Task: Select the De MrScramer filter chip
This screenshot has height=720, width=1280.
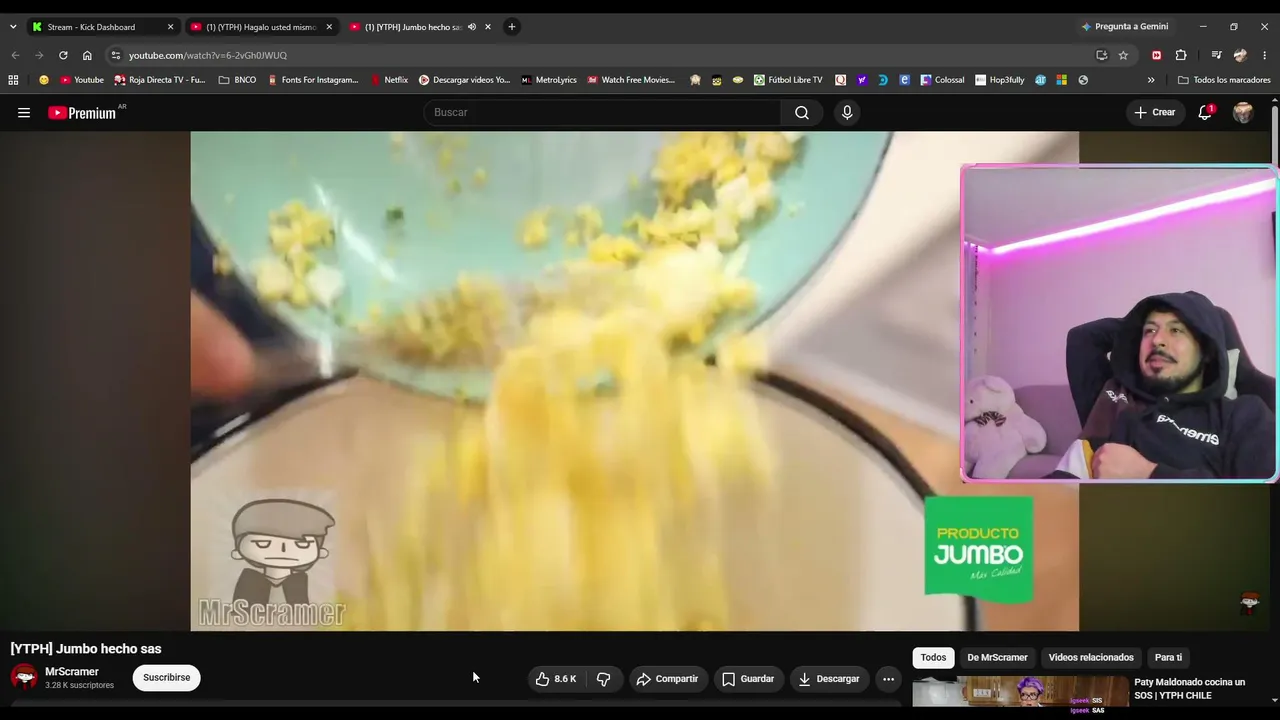Action: click(997, 658)
